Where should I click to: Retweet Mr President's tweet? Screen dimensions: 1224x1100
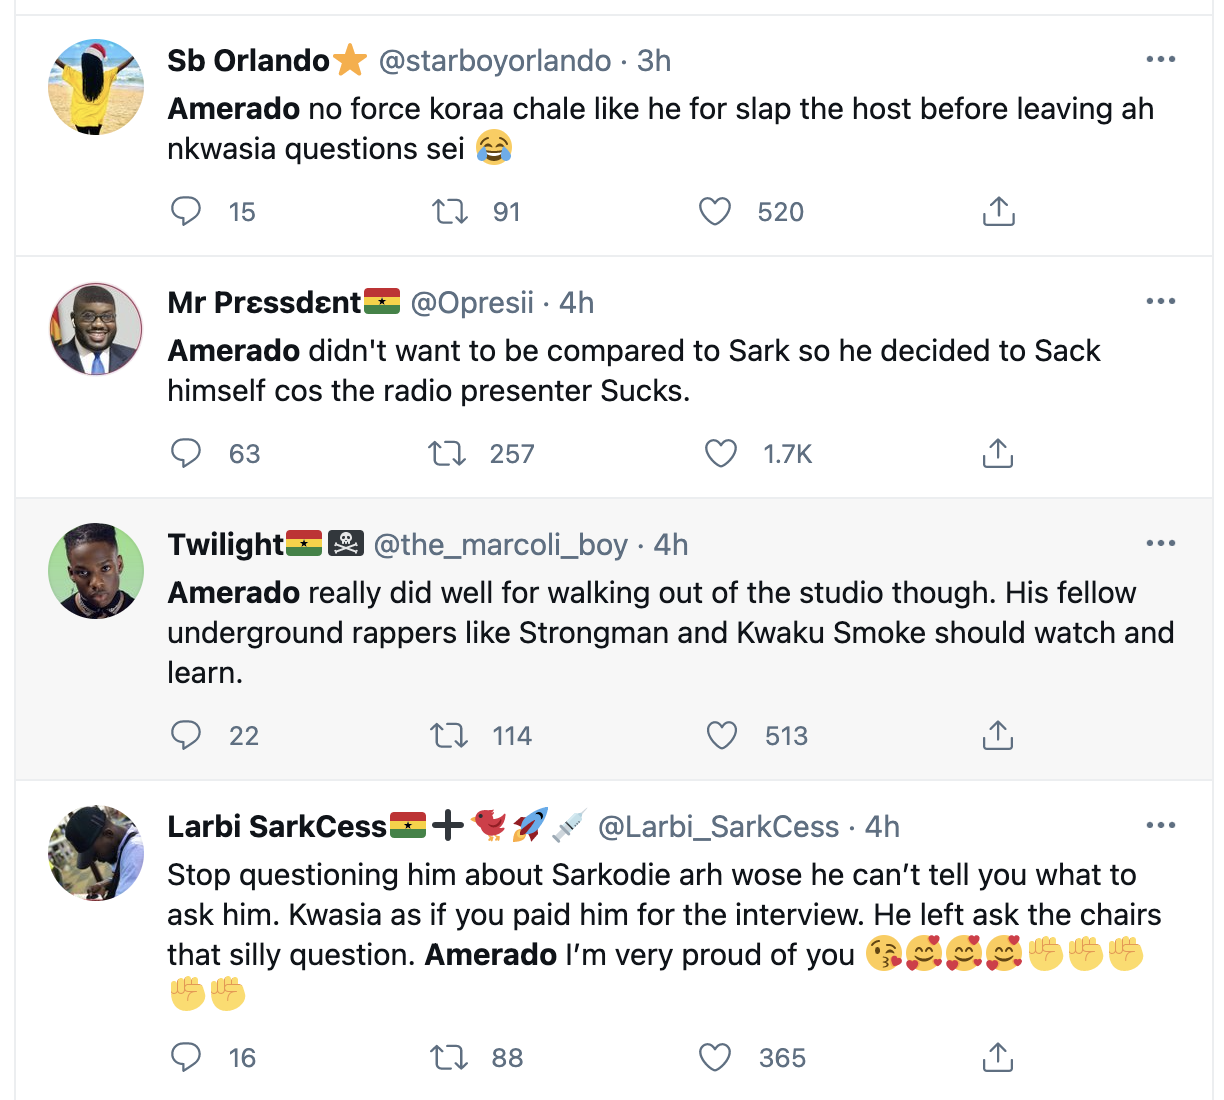(x=447, y=454)
